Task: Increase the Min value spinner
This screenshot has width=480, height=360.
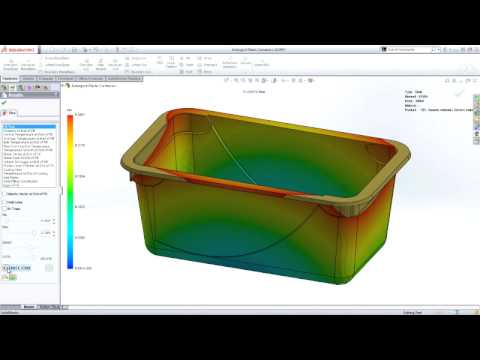Action: click(x=54, y=219)
